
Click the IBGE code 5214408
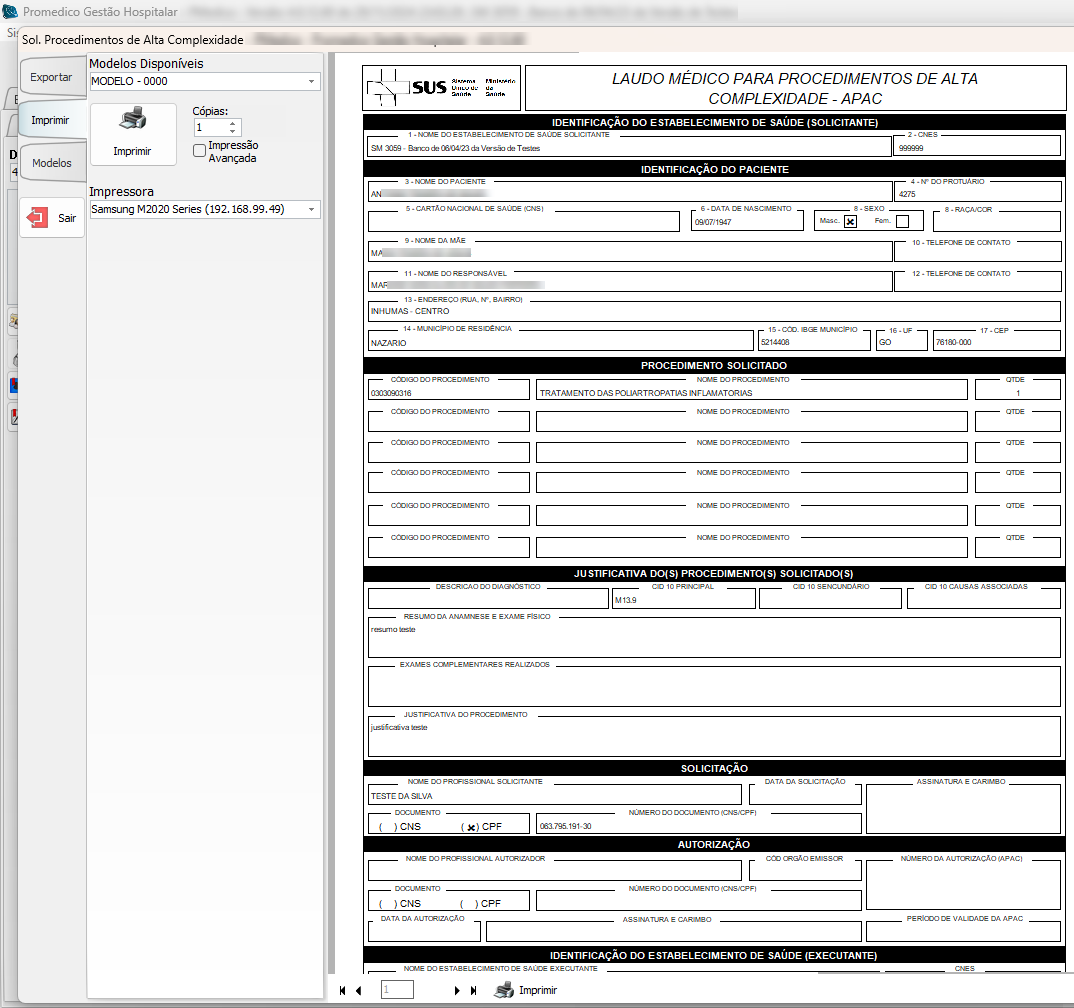tap(775, 342)
